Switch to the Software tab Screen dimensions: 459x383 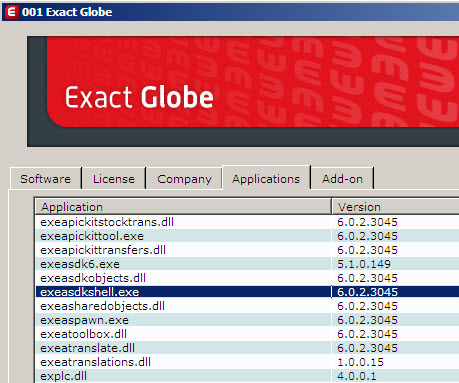[46, 179]
